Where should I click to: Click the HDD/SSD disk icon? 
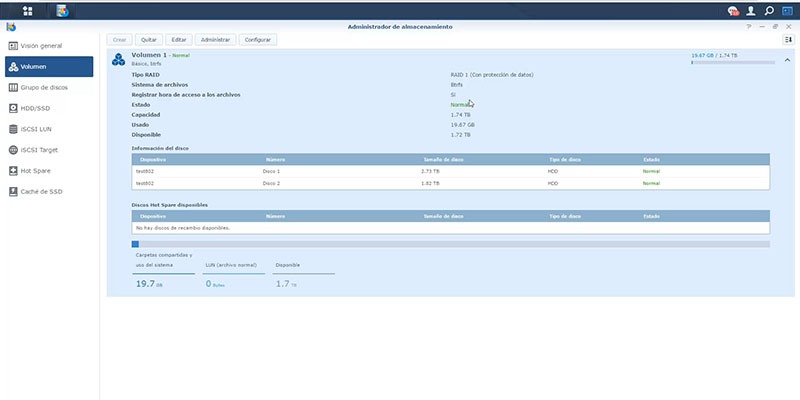pos(13,108)
